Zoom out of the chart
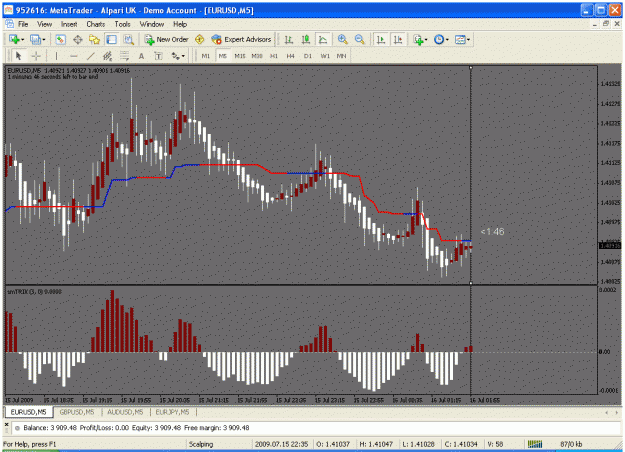This screenshot has height=452, width=625. 360,39
